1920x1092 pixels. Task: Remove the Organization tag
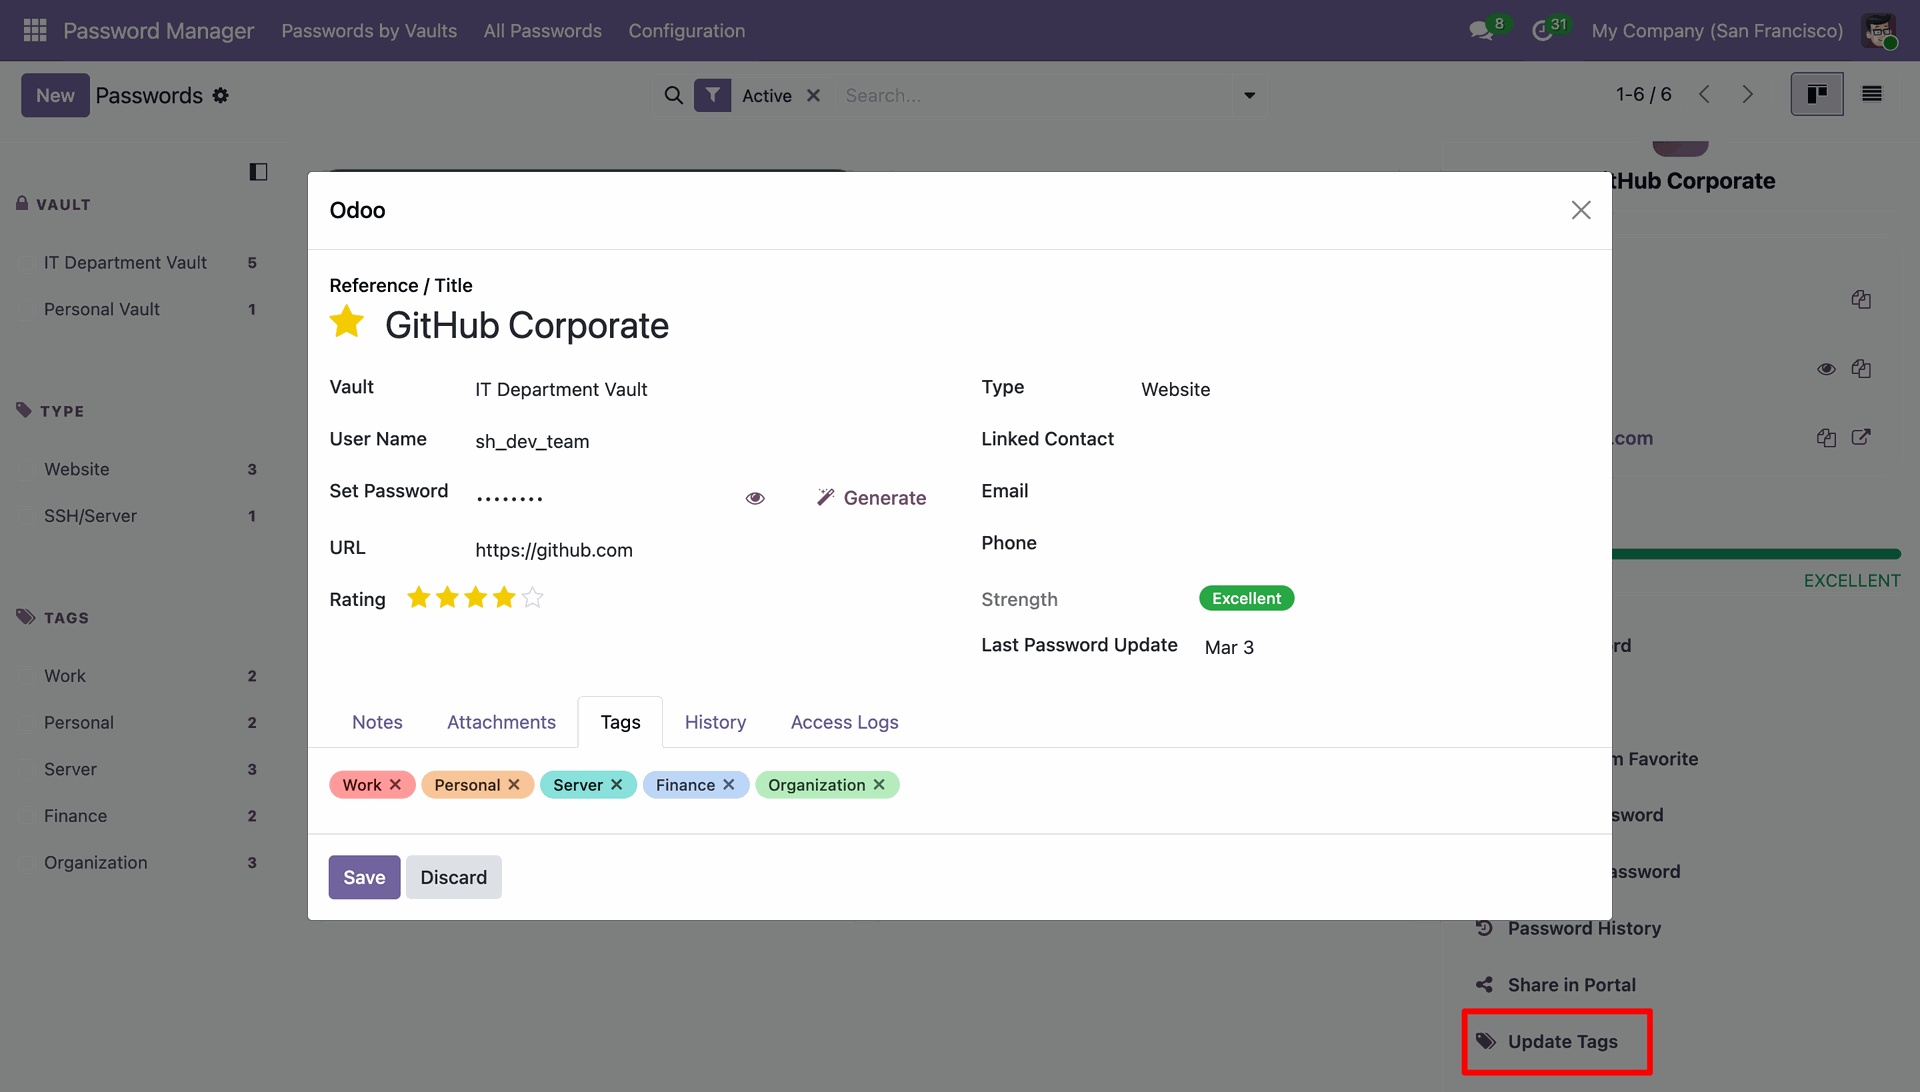click(879, 785)
